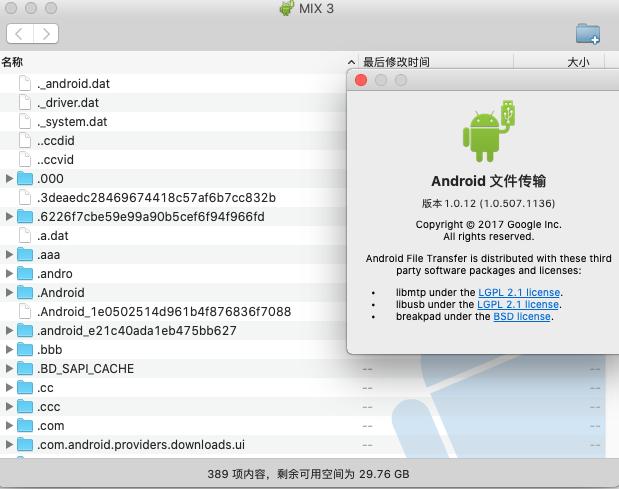Click the Android 文件传输 title in about dialog
Image resolution: width=619 pixels, height=489 pixels.
tap(489, 181)
